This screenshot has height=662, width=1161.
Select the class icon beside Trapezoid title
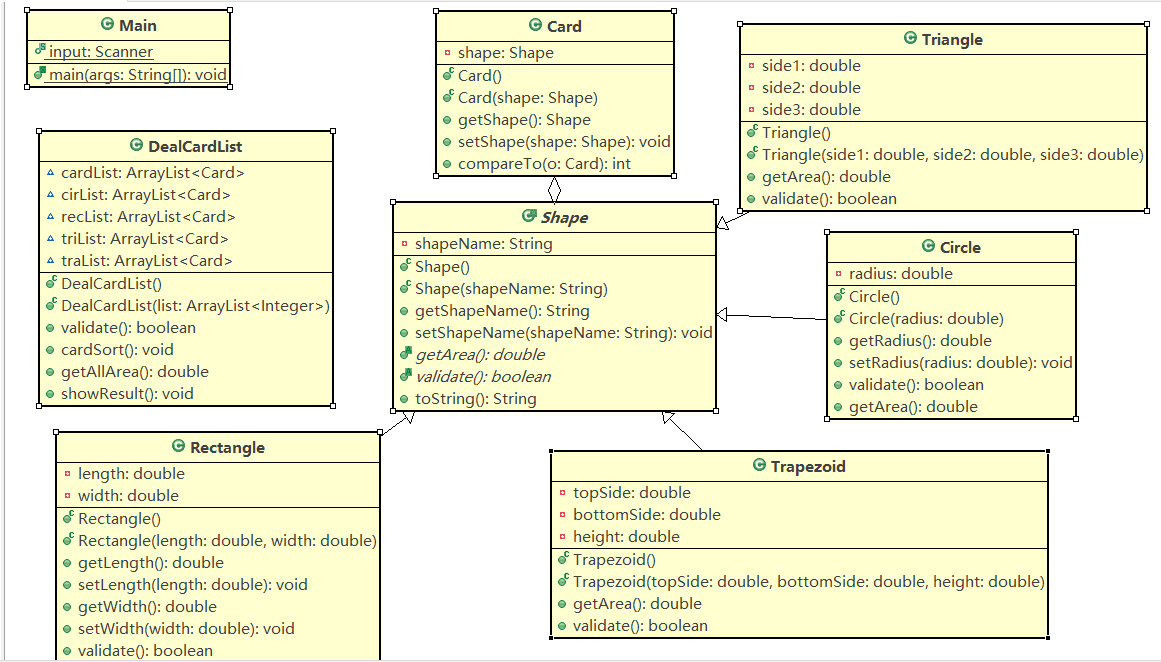759,465
